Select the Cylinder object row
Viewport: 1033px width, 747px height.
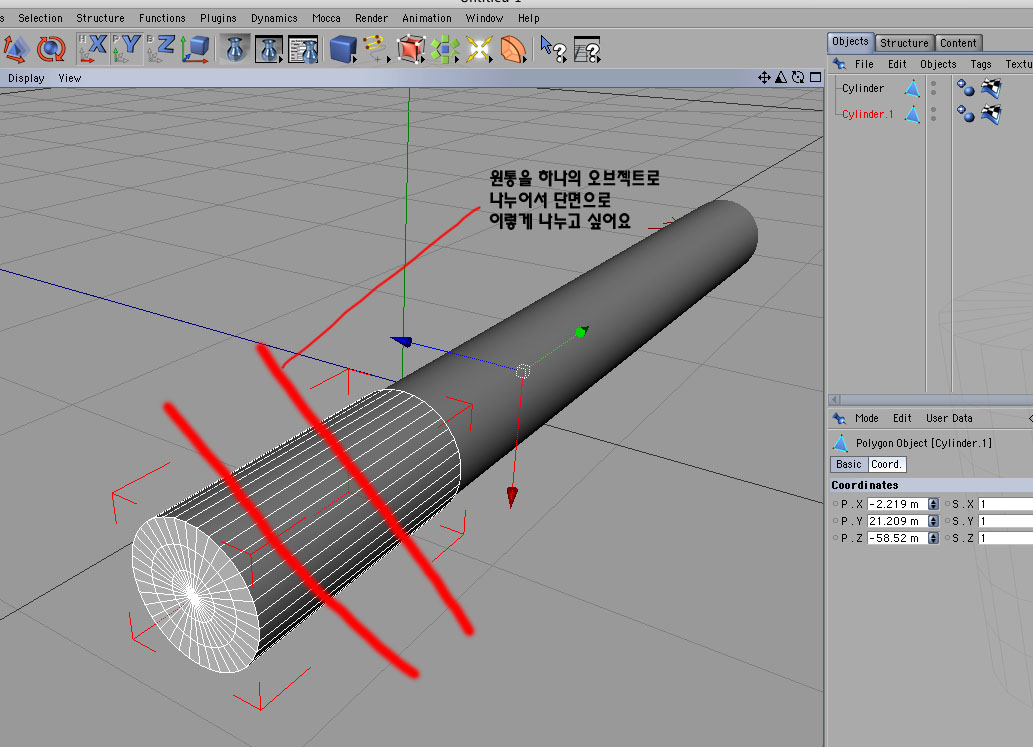pos(863,88)
